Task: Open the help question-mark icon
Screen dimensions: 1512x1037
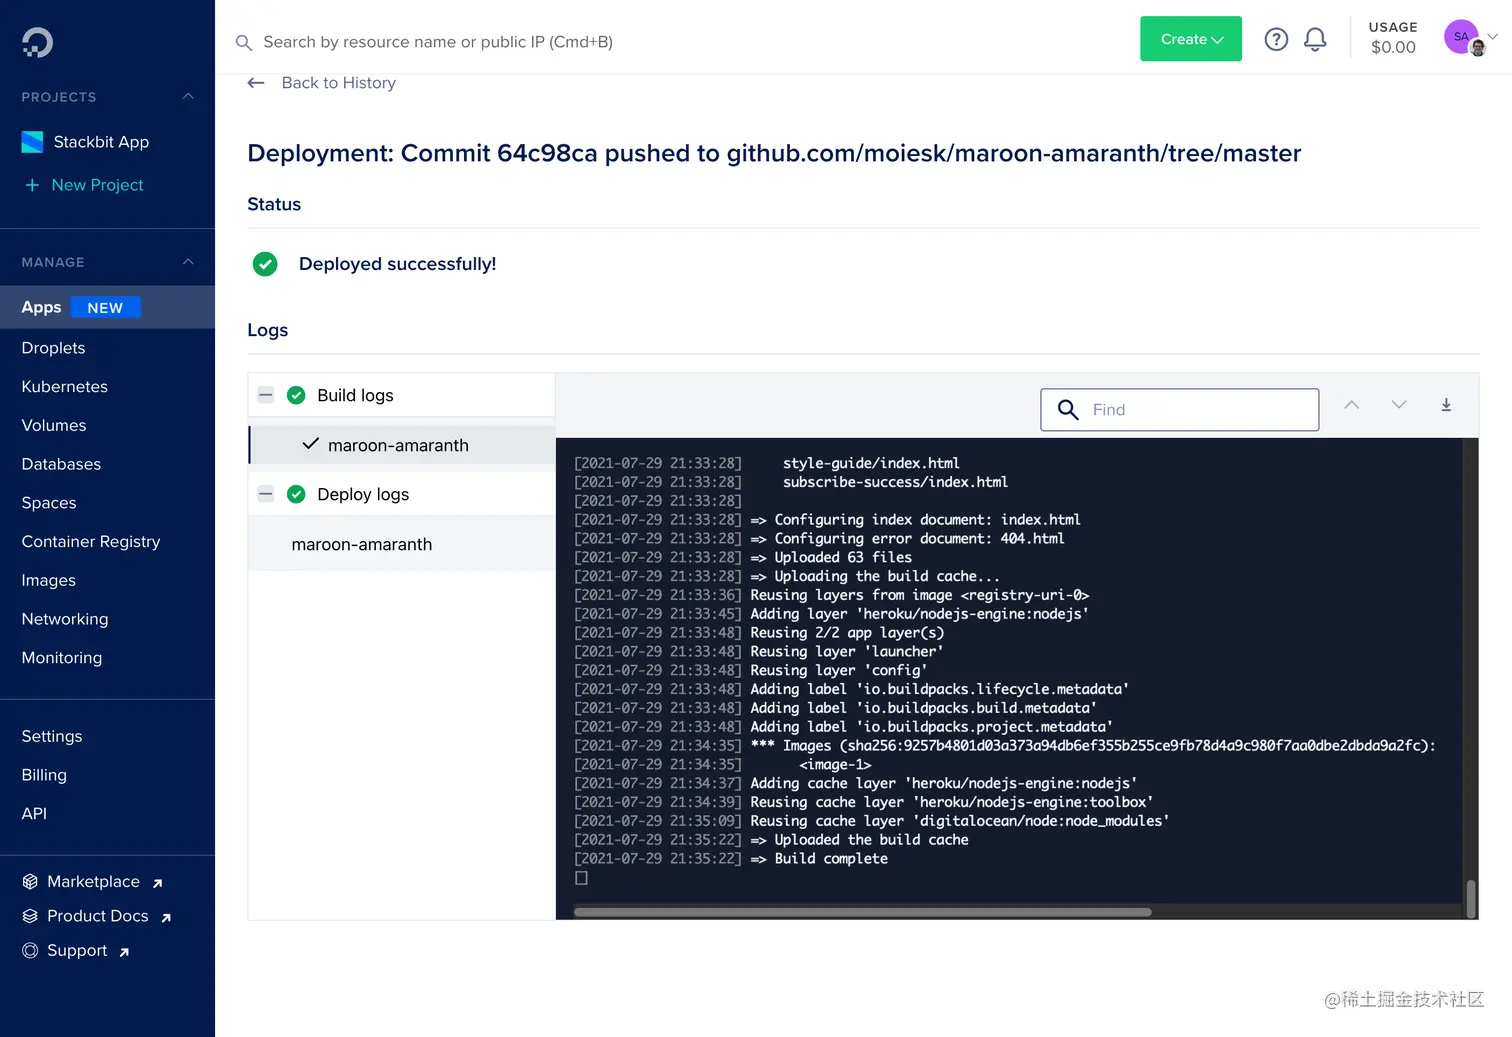Action: [x=1276, y=38]
